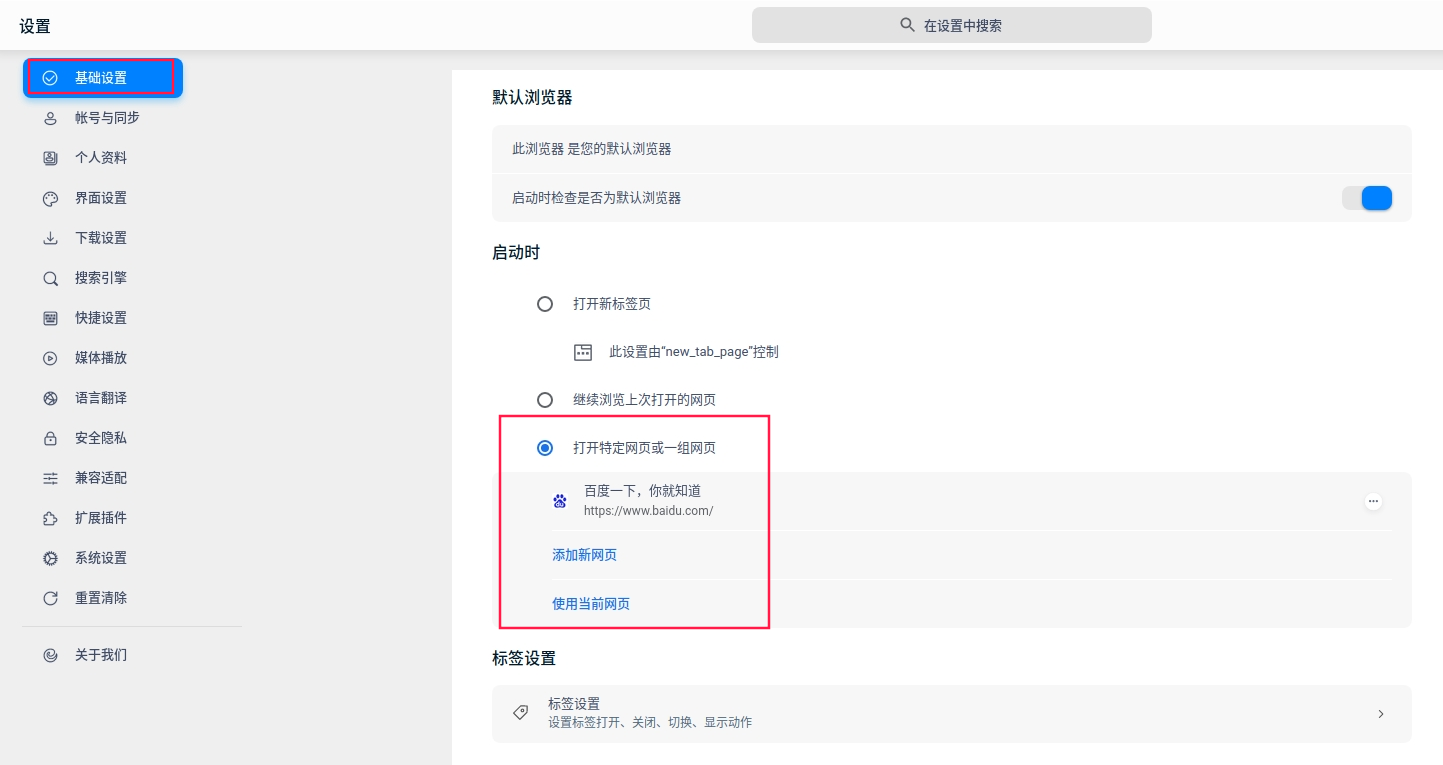
Task: Click the 启动时 section heading
Action: point(516,252)
